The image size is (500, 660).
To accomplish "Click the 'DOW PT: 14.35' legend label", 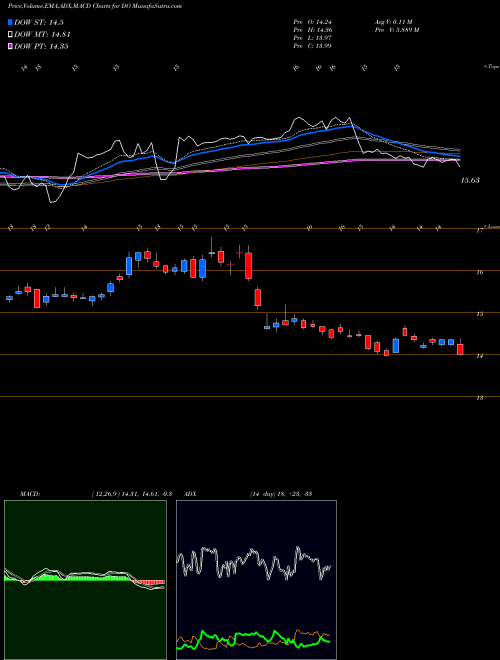I will click(41, 46).
